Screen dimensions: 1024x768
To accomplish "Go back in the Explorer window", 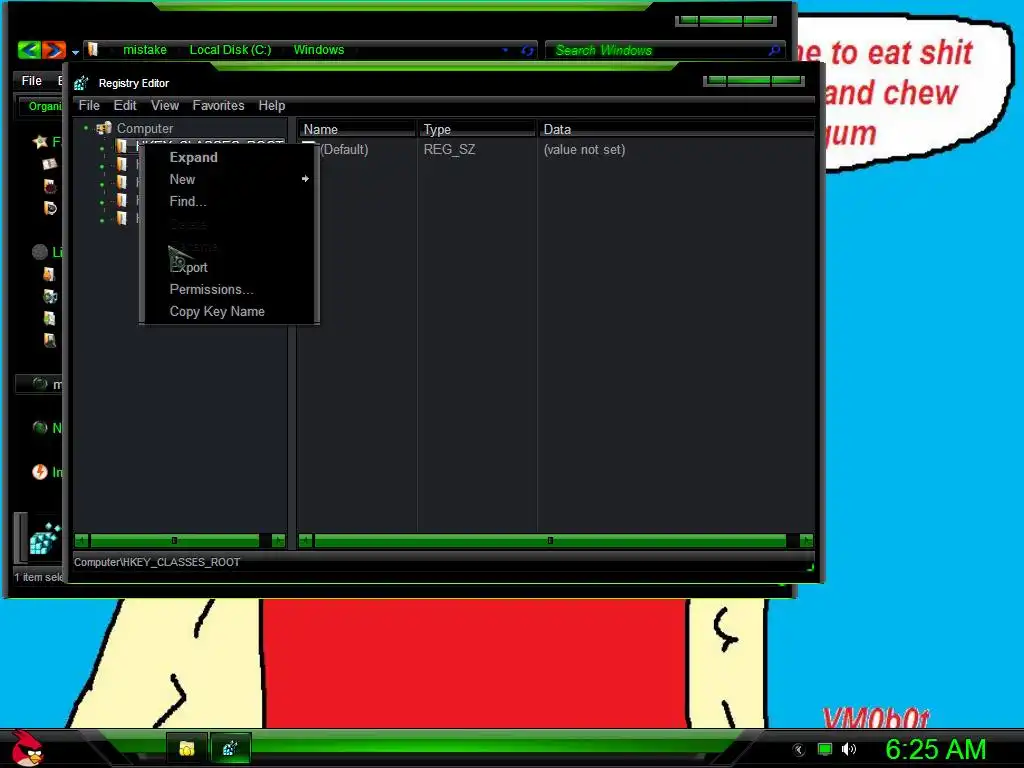I will pos(29,50).
